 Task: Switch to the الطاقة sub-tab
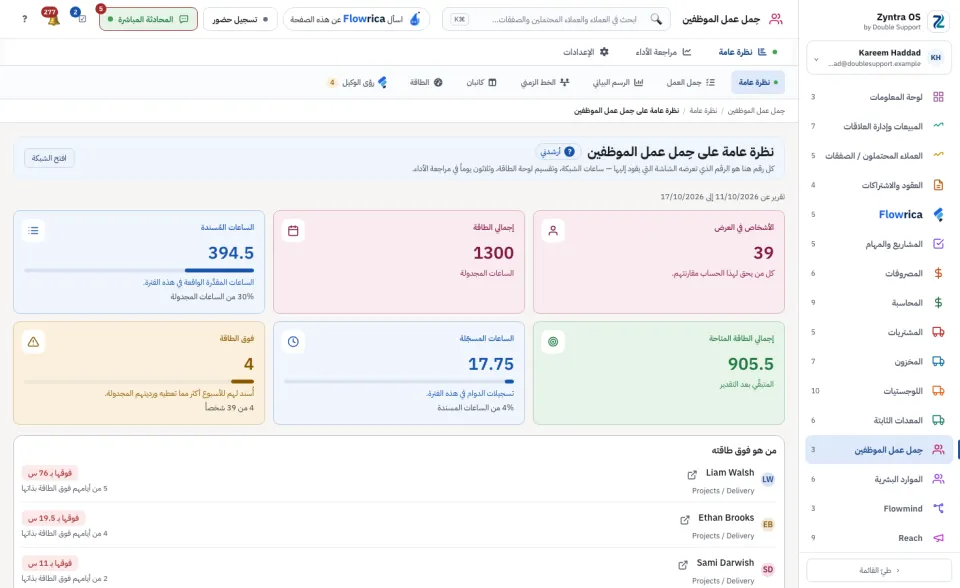(x=426, y=82)
